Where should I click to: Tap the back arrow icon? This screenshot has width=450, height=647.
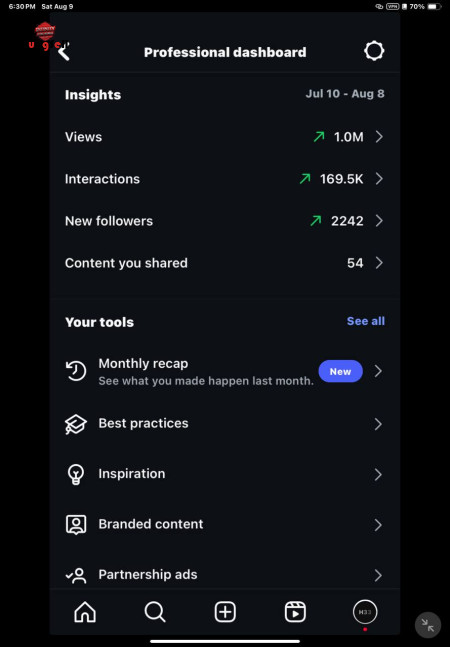(x=64, y=52)
